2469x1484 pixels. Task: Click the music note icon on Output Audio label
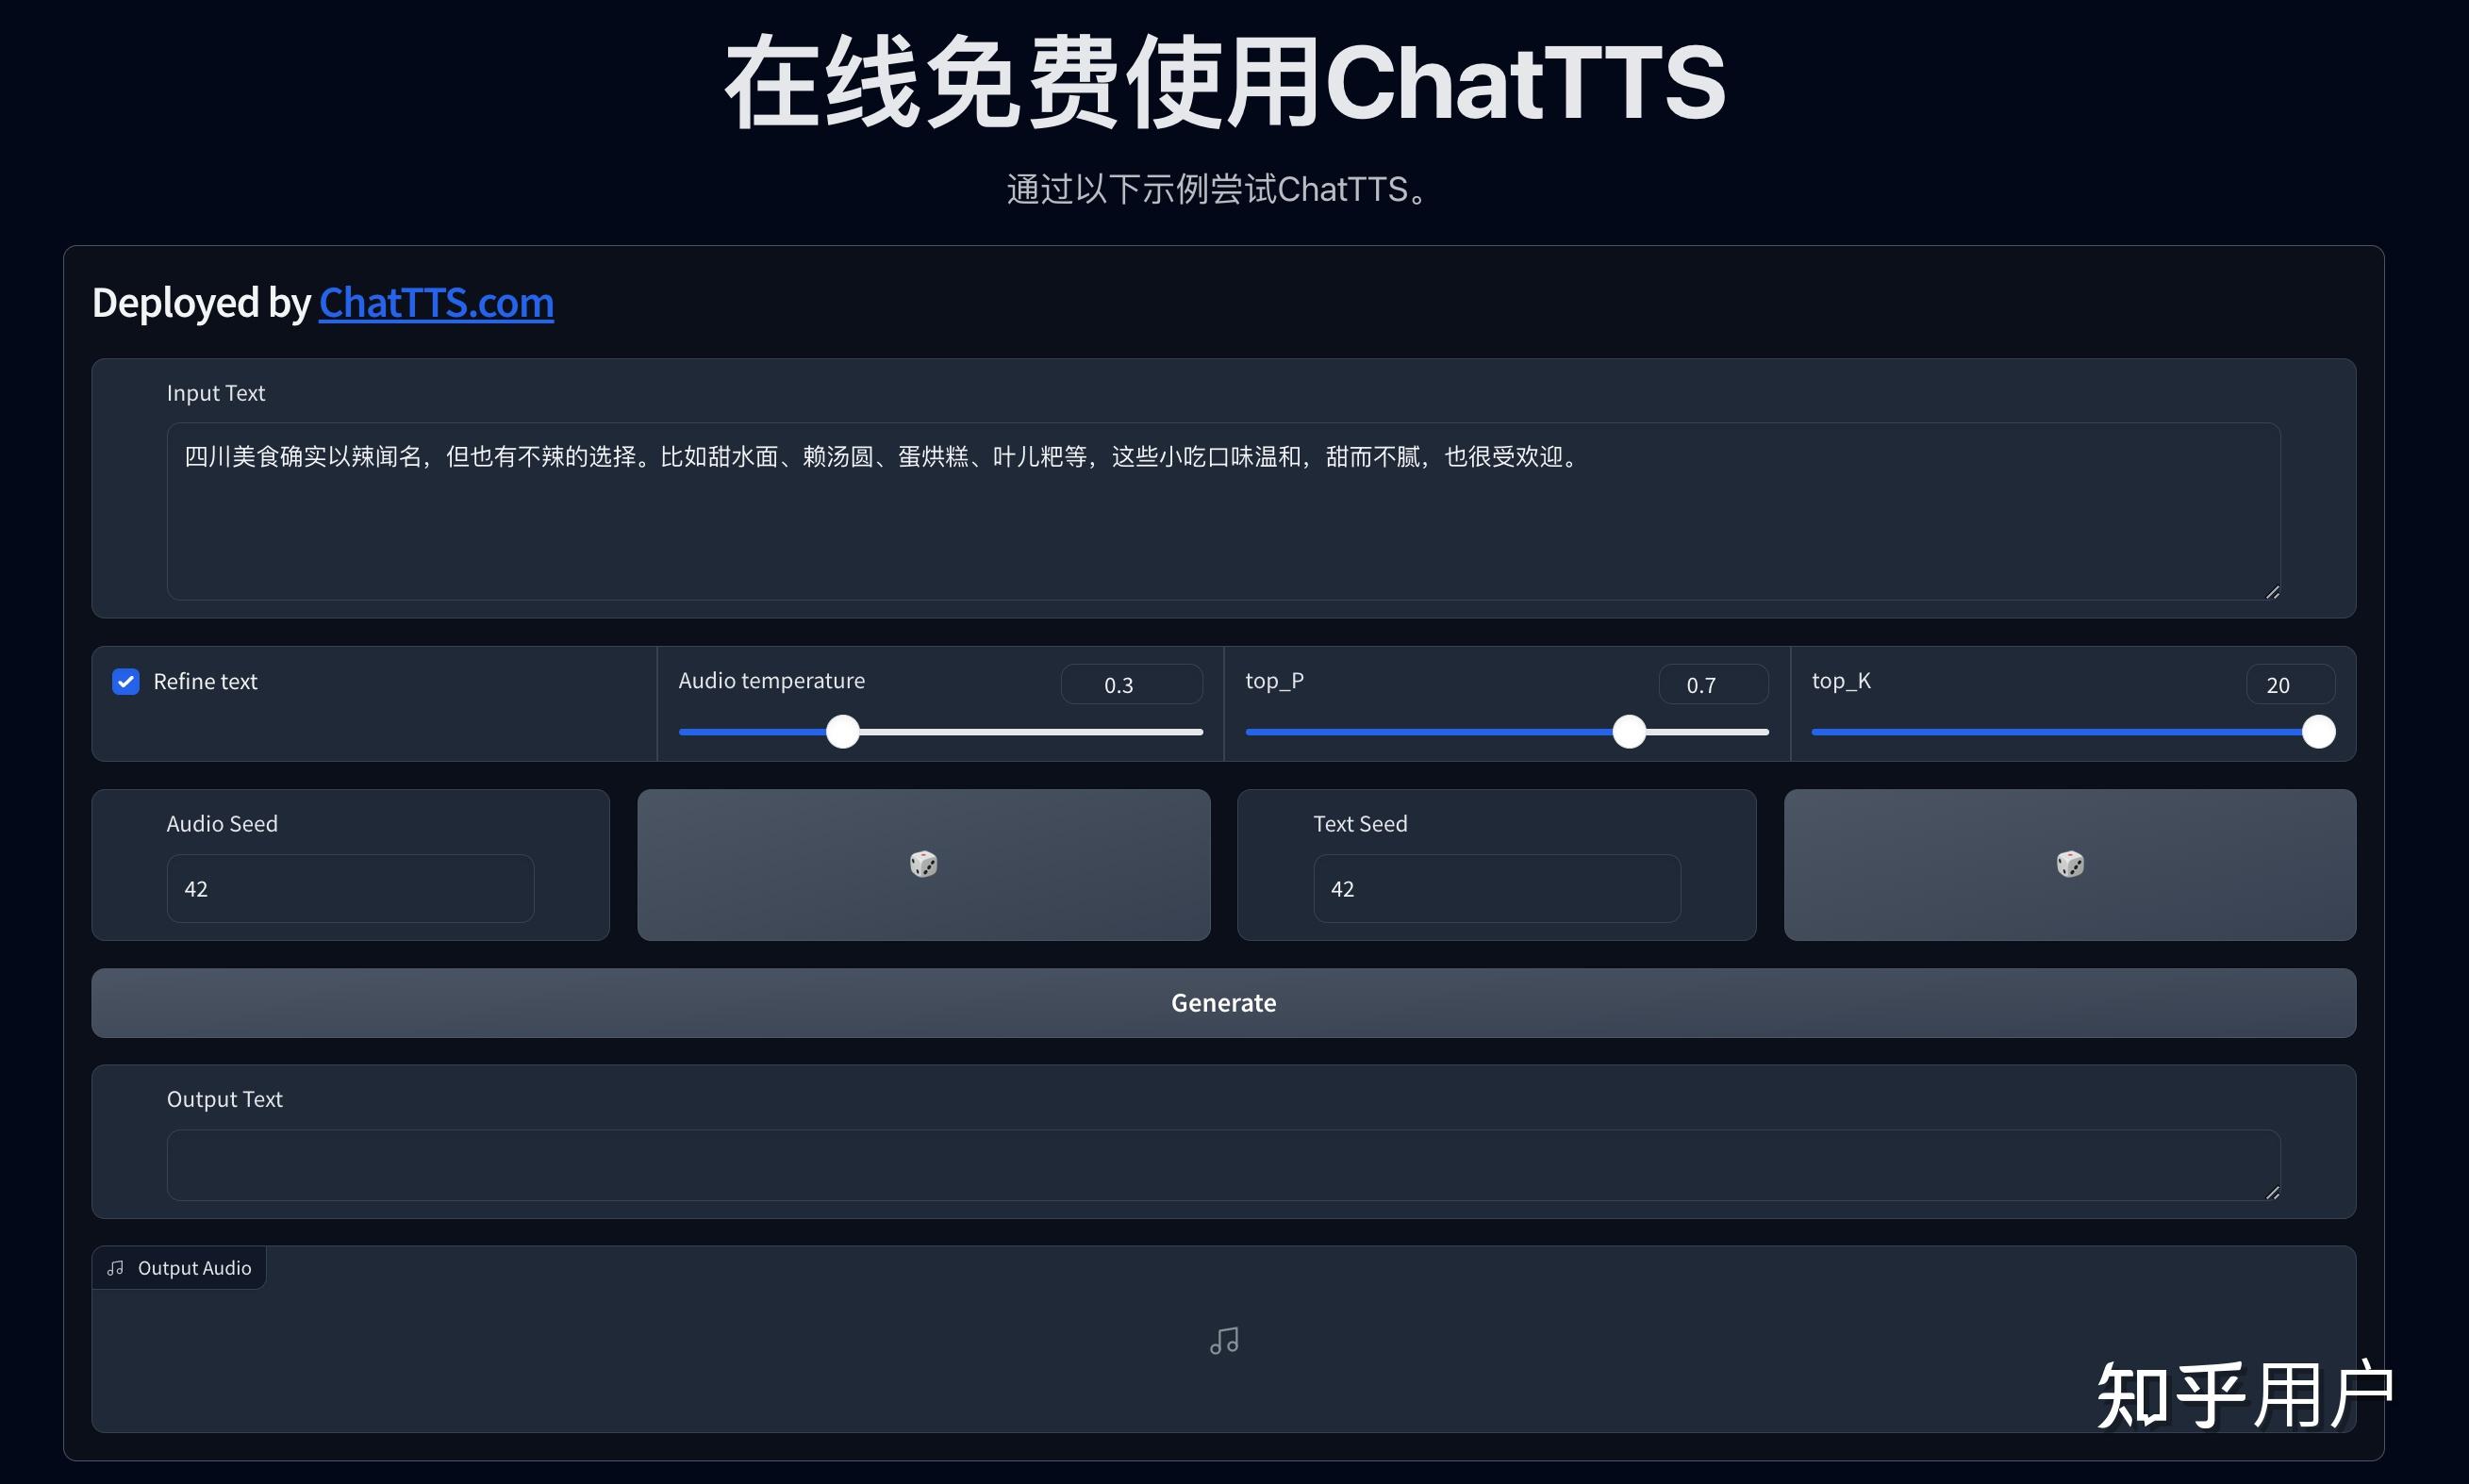pos(115,1267)
